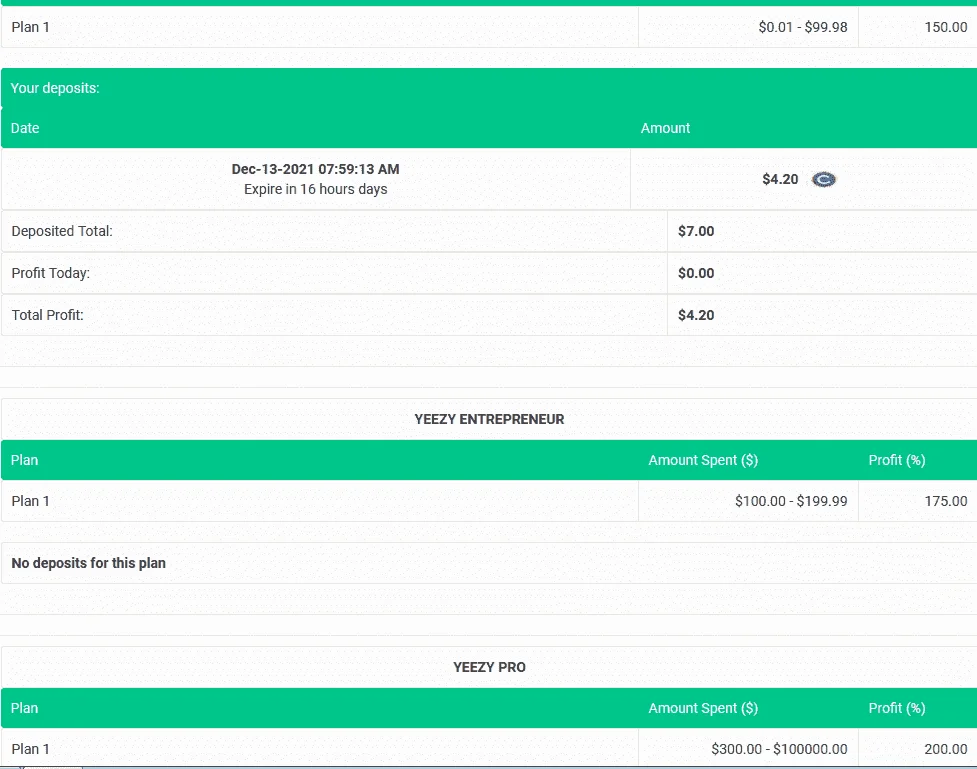977x769 pixels.
Task: Click Plan 1 in the topmost table row
Action: pyautogui.click(x=31, y=27)
